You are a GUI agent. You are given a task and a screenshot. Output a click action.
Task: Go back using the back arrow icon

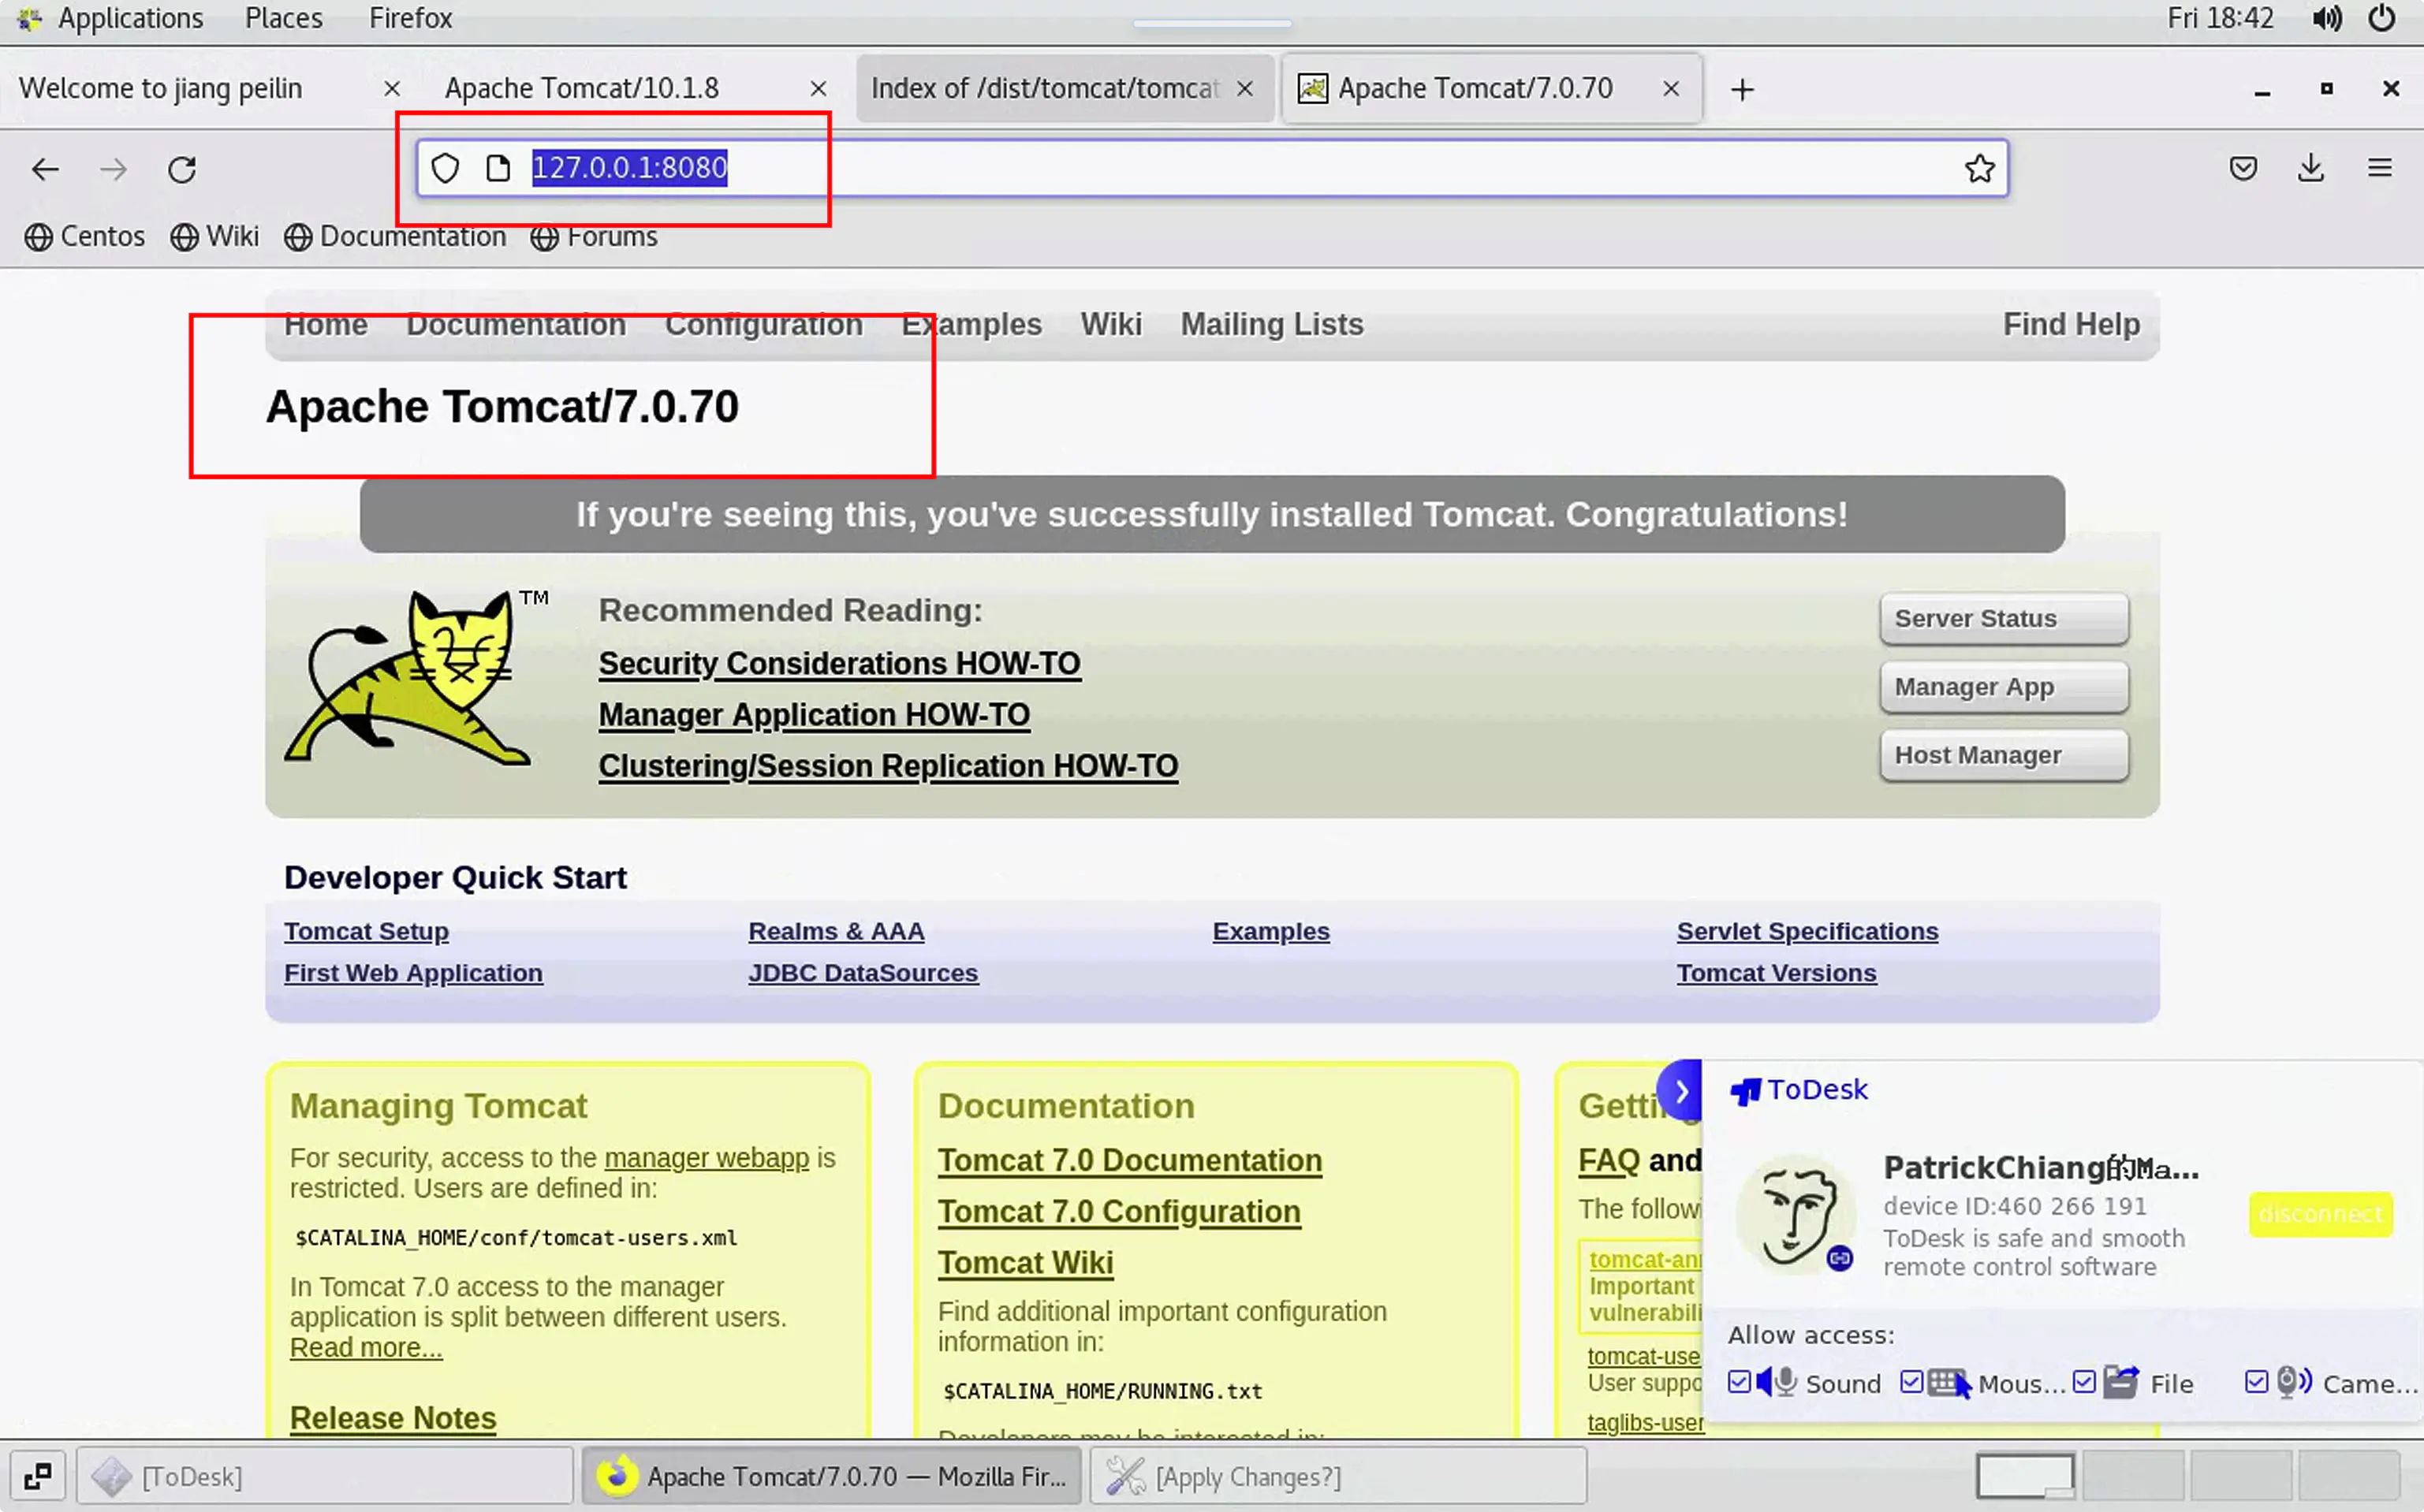tap(46, 169)
